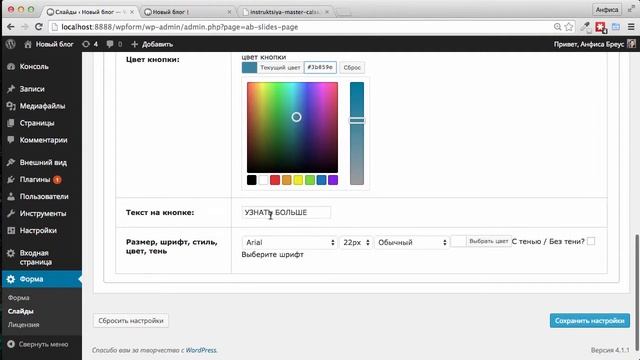Screen dimensions: 640x360
Task: Click the red extension icon in toolbar
Action: pyautogui.click(x=600, y=27)
